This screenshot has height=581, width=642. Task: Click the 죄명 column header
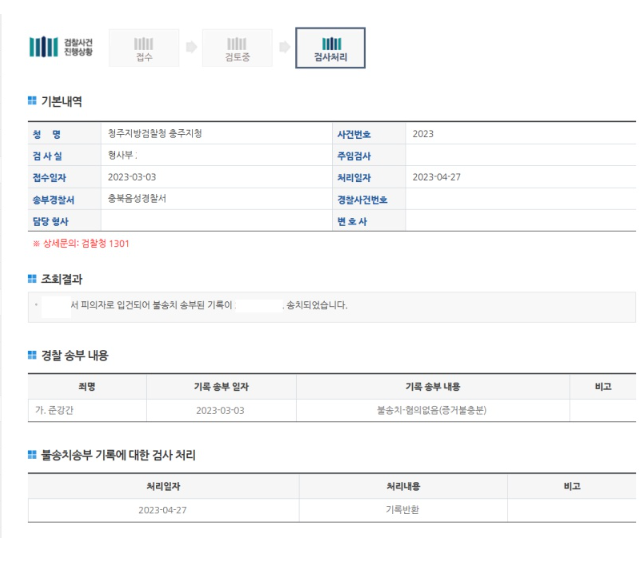pos(85,386)
